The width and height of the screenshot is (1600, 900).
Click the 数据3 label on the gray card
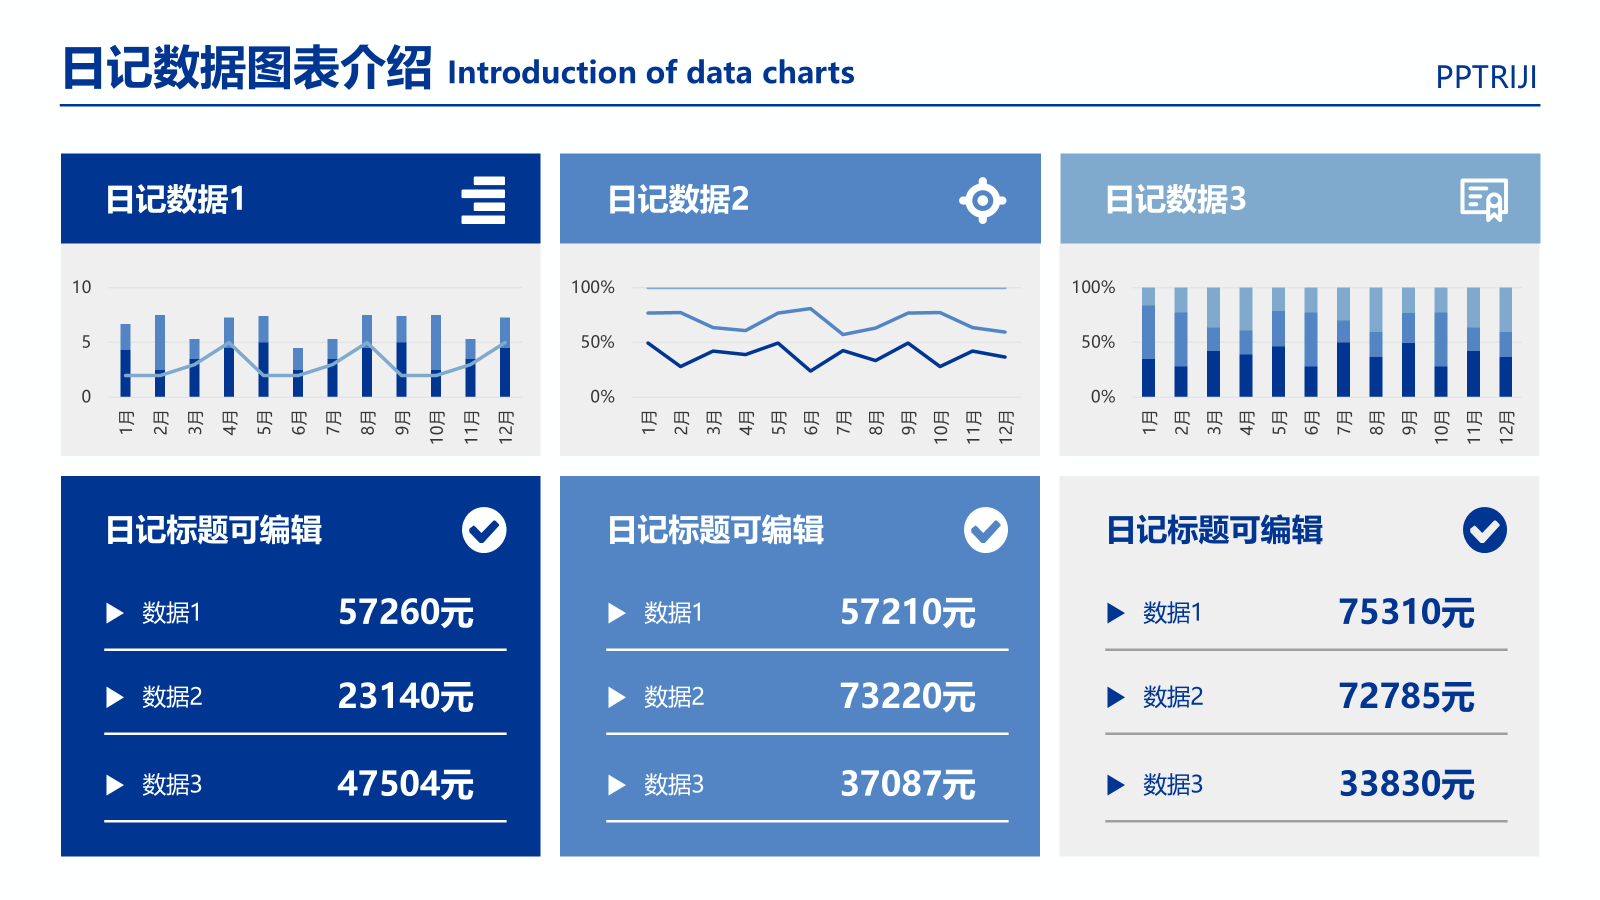click(x=1173, y=785)
